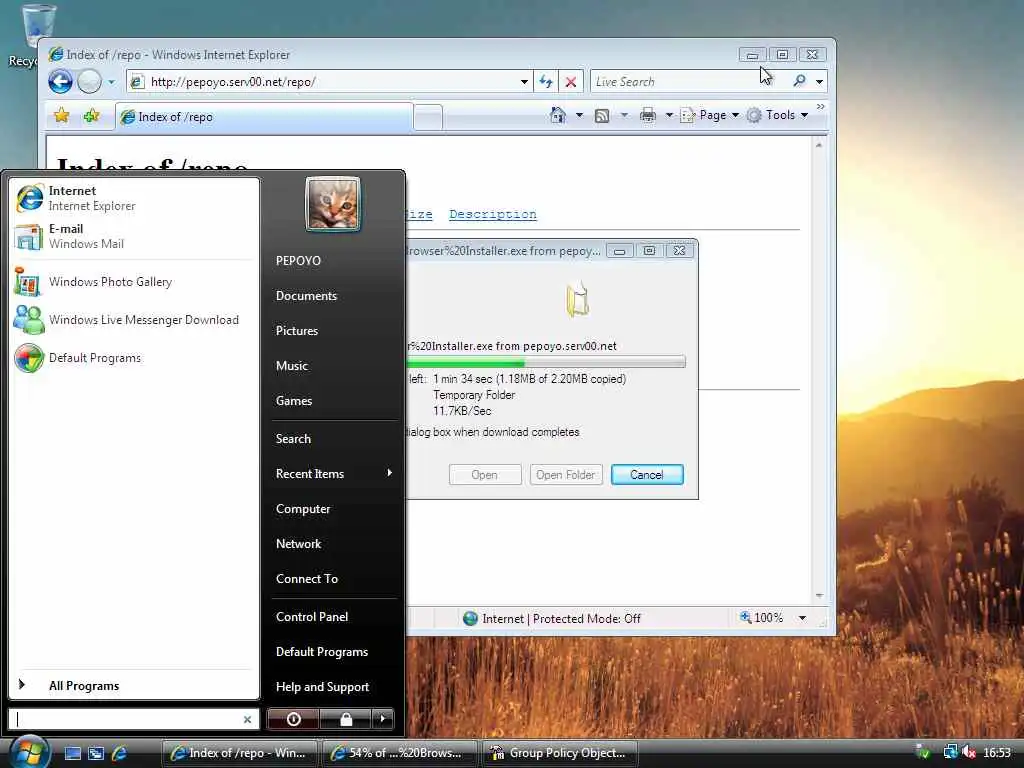Select the Index of /repo tab
This screenshot has width=1024, height=768.
(x=264, y=117)
